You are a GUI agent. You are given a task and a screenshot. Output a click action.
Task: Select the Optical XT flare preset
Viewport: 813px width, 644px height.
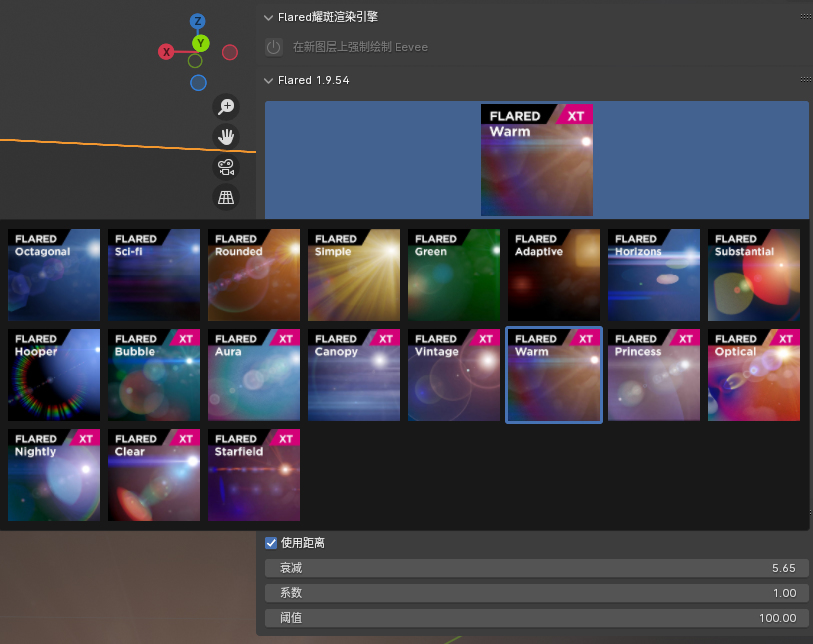coord(754,375)
